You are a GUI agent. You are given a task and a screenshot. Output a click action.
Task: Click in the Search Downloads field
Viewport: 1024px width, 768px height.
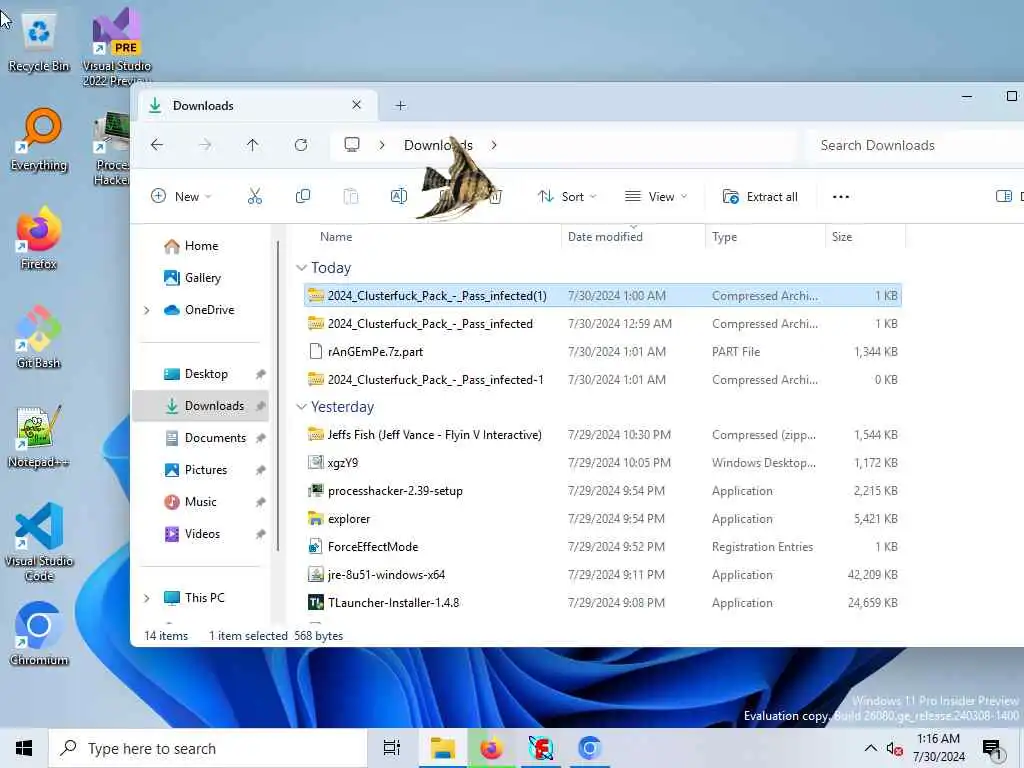[914, 145]
